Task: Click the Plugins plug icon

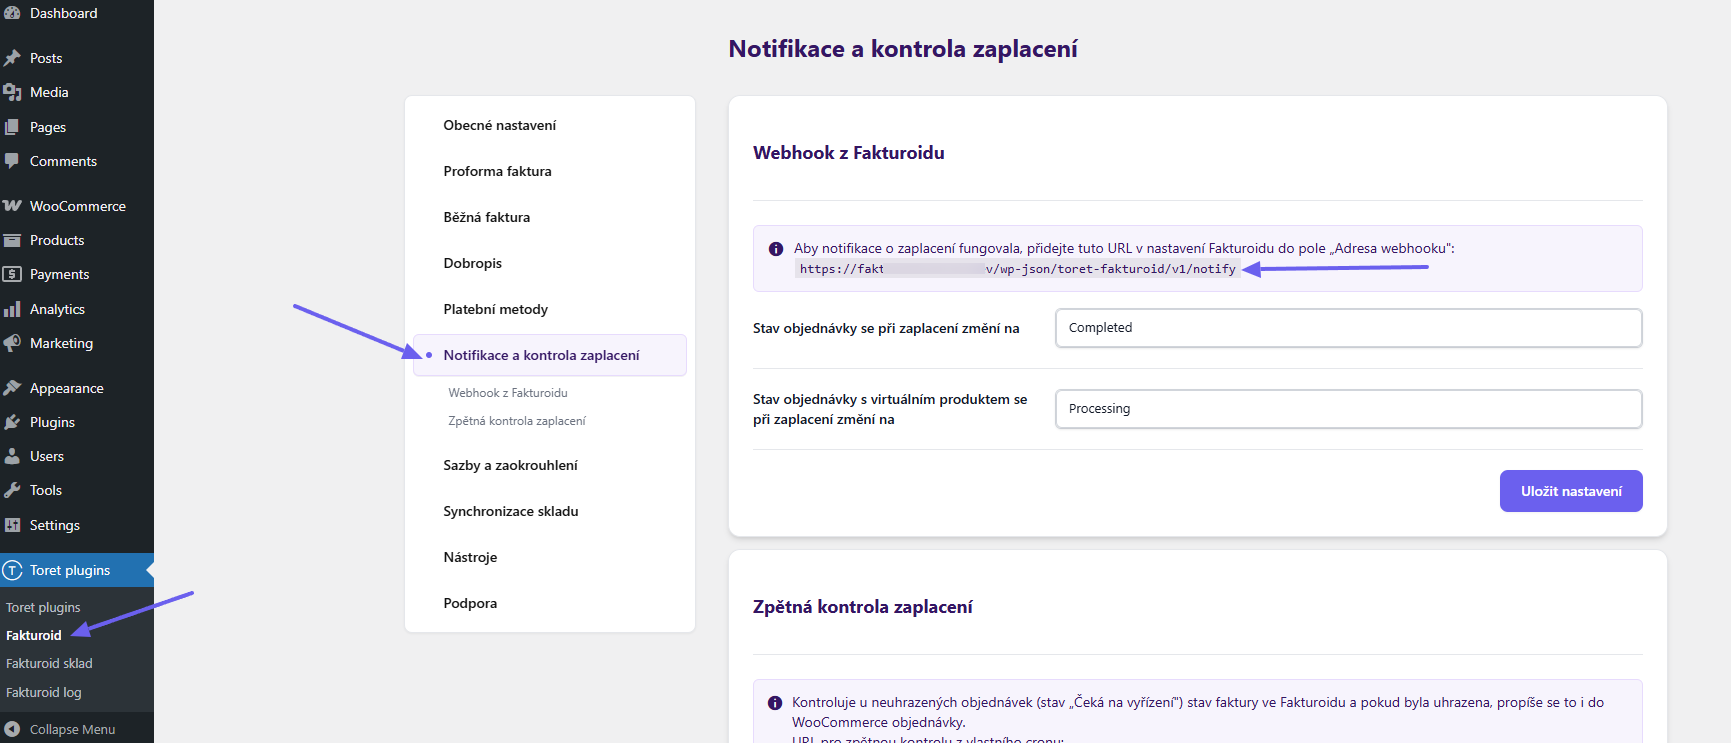Action: (12, 422)
